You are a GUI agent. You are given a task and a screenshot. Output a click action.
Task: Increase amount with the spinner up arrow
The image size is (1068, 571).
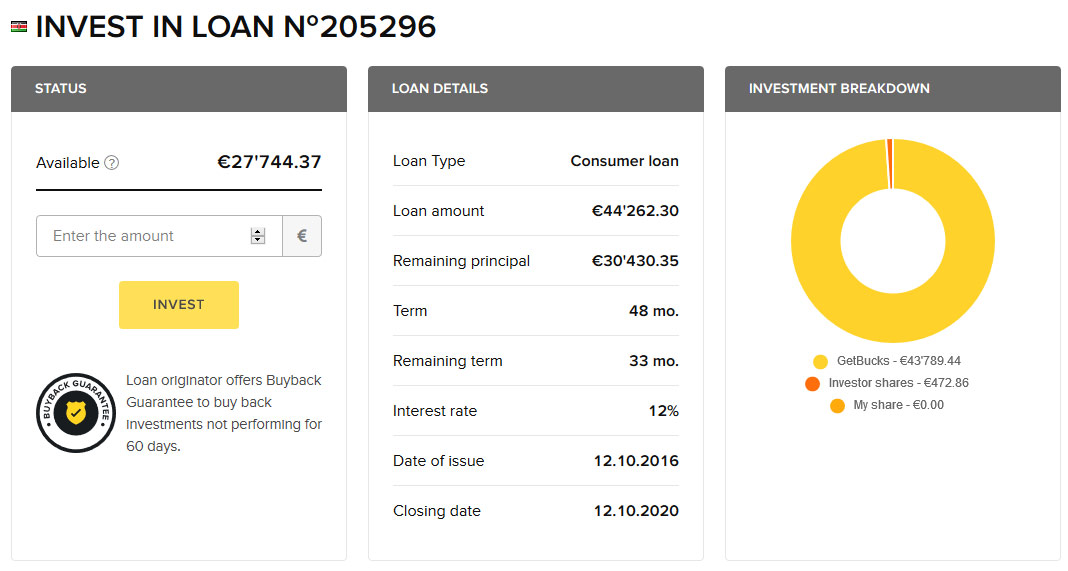pos(258,232)
